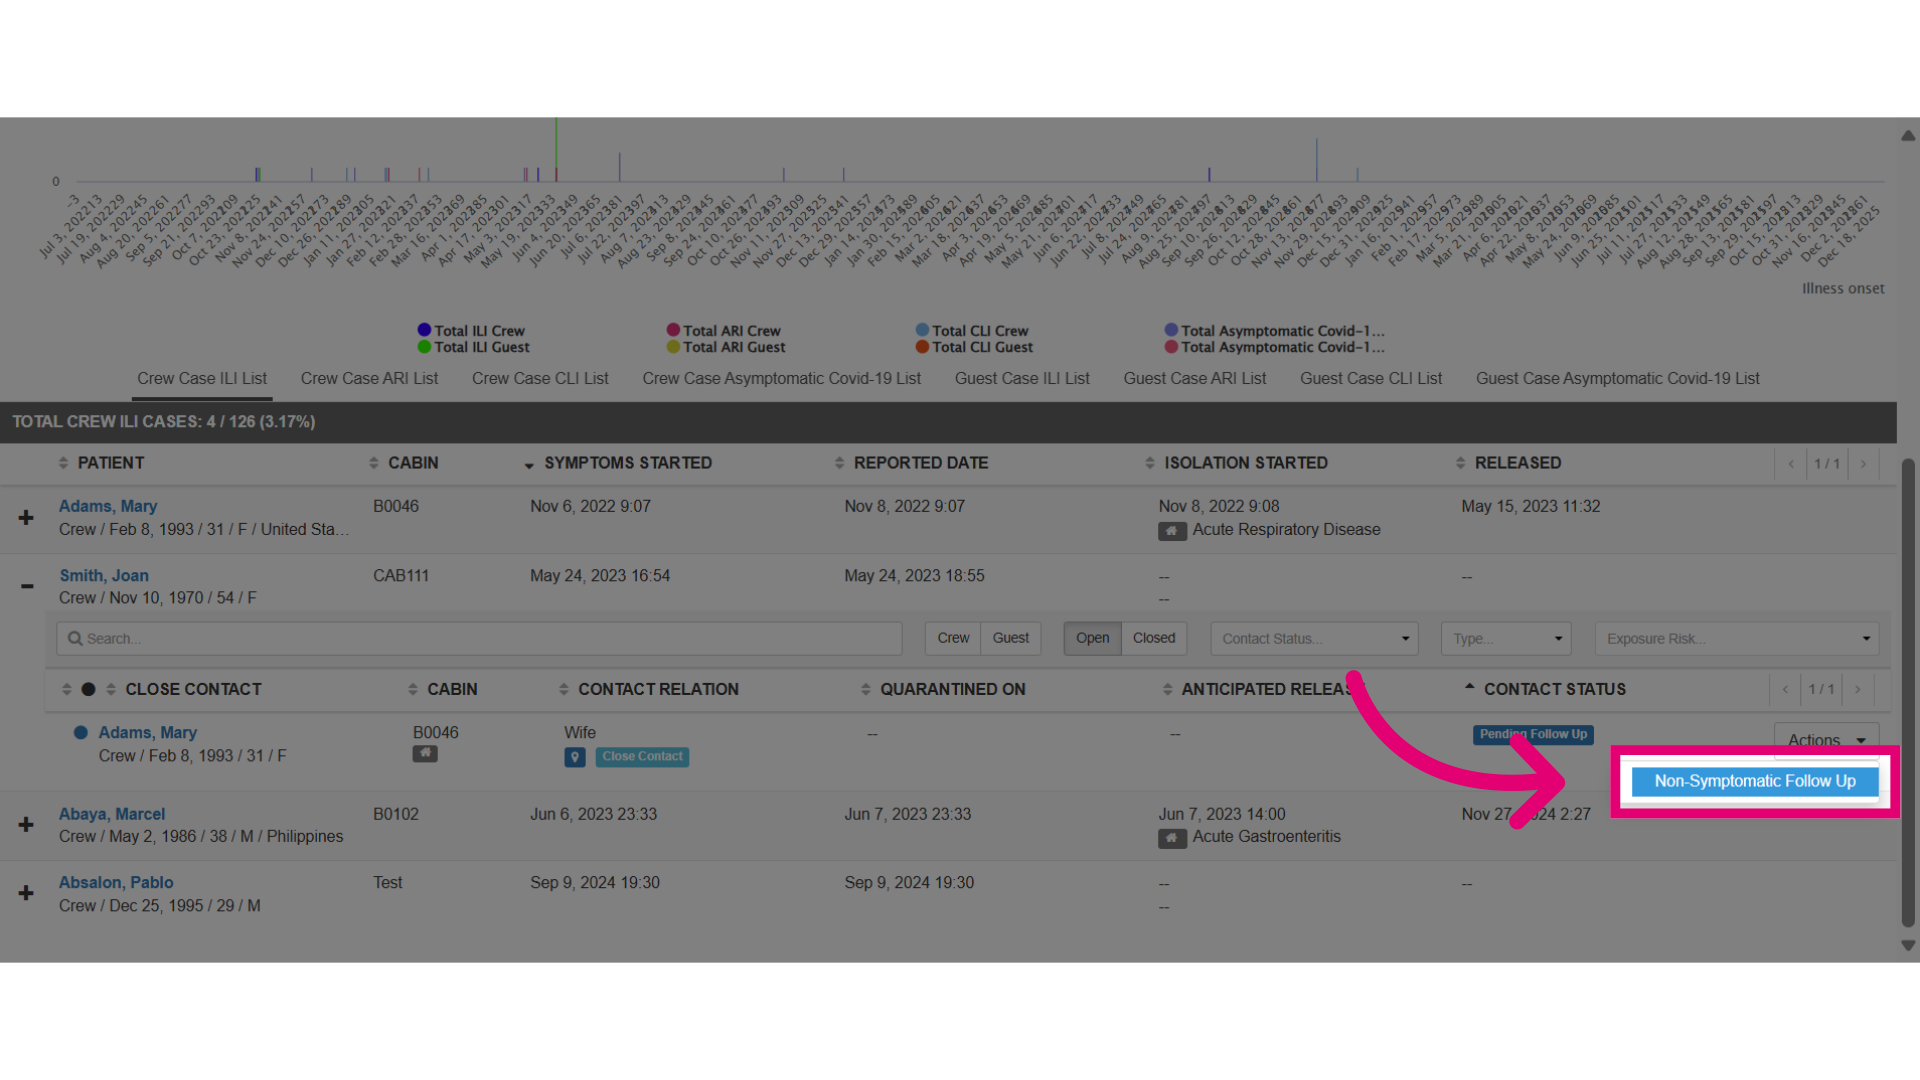This screenshot has height=1080, width=1920.
Task: Open Crew Case Asymptomatic Covid-19 List tab
Action: point(782,379)
